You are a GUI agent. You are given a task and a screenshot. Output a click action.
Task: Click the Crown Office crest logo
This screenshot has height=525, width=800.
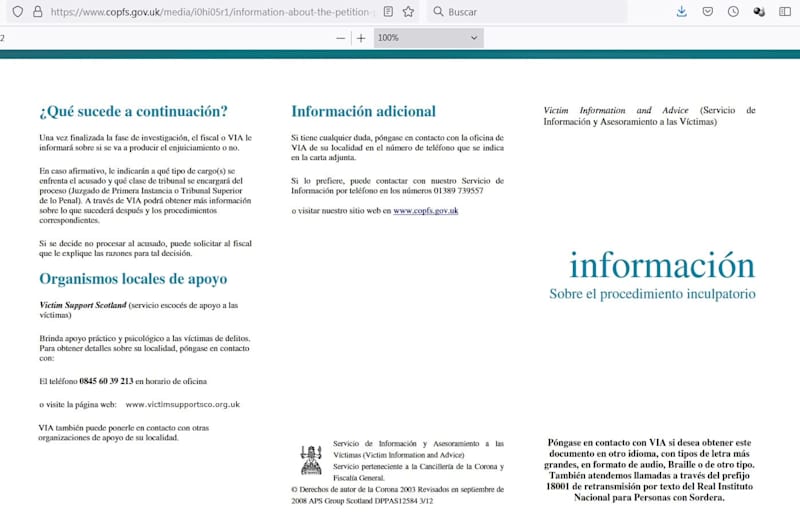[x=311, y=460]
